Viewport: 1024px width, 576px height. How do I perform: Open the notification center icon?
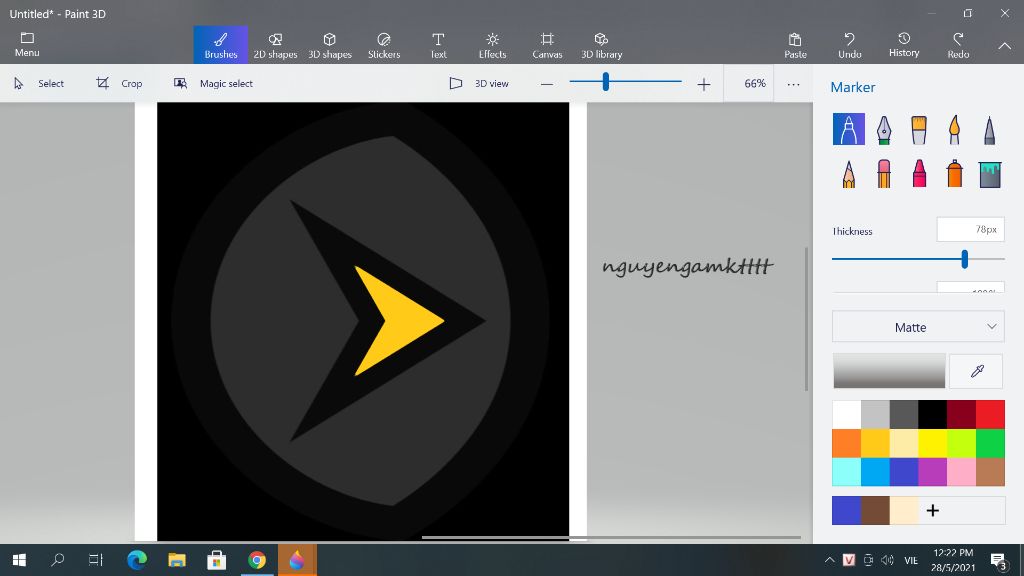(999, 560)
